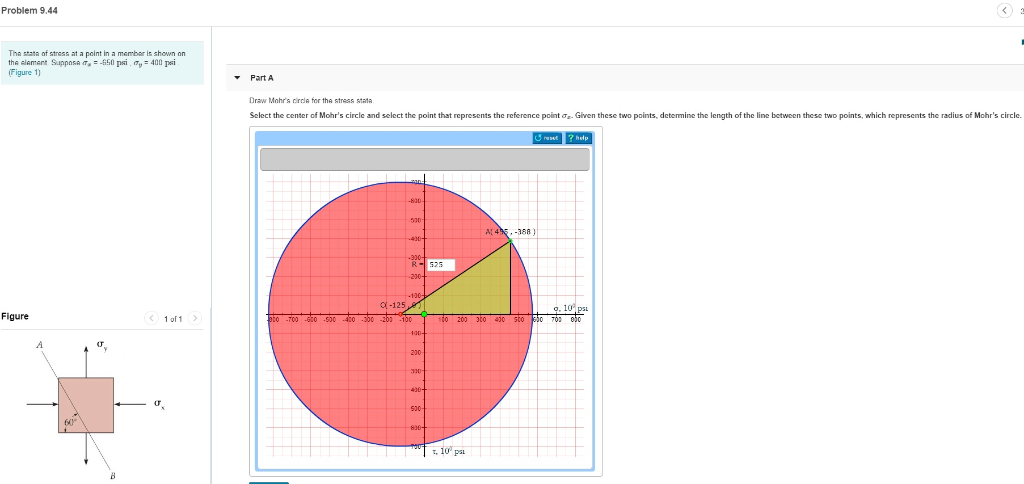This screenshot has height=484, width=1024.
Task: Click 'Draw Mohr's circle for the stress state' text
Action: [311, 101]
